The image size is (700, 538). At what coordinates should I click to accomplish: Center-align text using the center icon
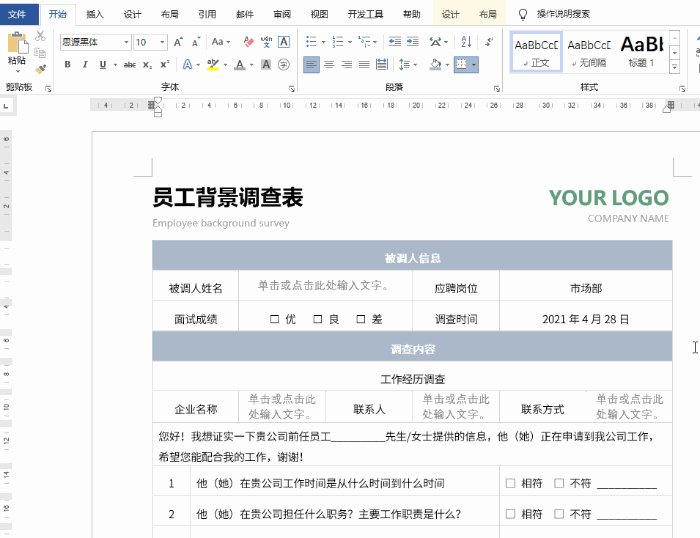click(x=330, y=64)
